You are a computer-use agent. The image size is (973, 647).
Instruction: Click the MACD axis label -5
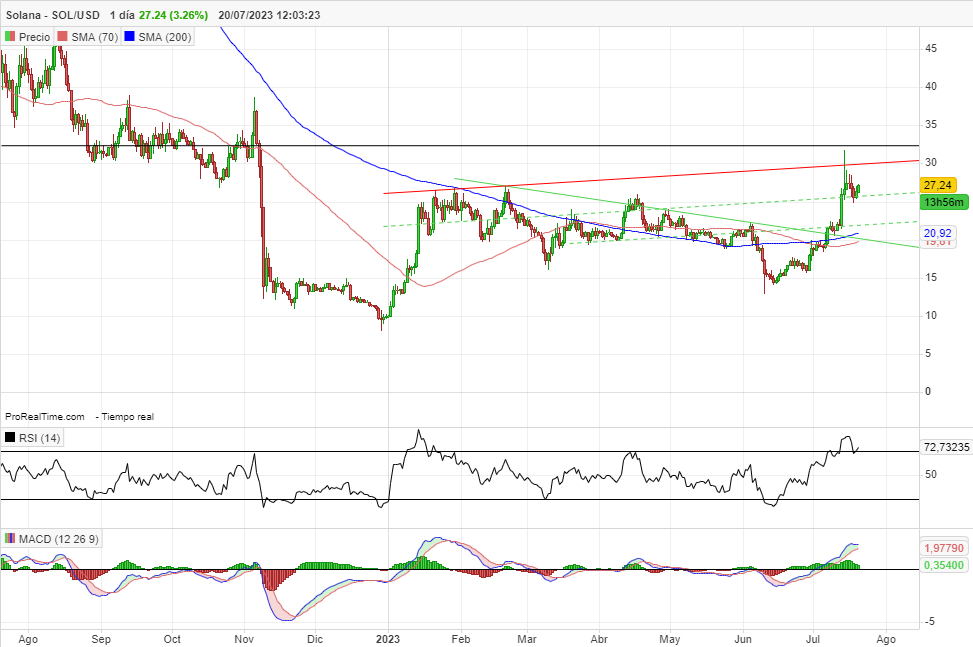(929, 622)
